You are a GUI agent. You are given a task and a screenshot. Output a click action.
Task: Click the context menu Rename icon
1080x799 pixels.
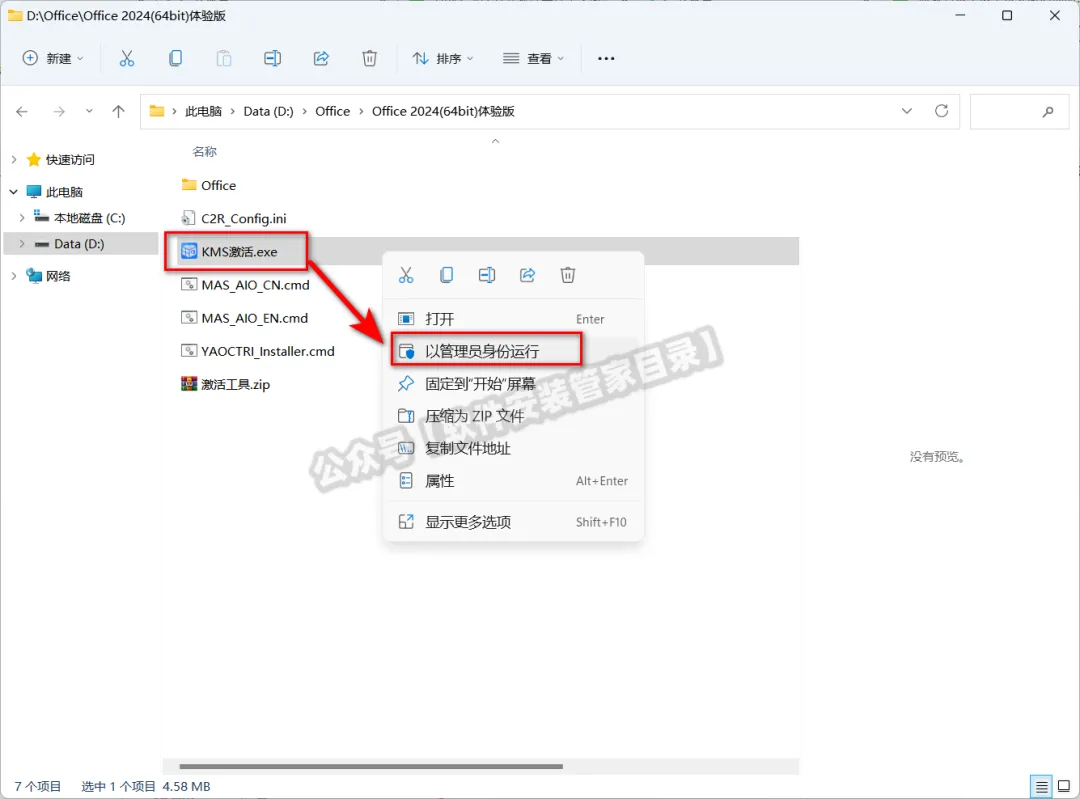pos(487,275)
